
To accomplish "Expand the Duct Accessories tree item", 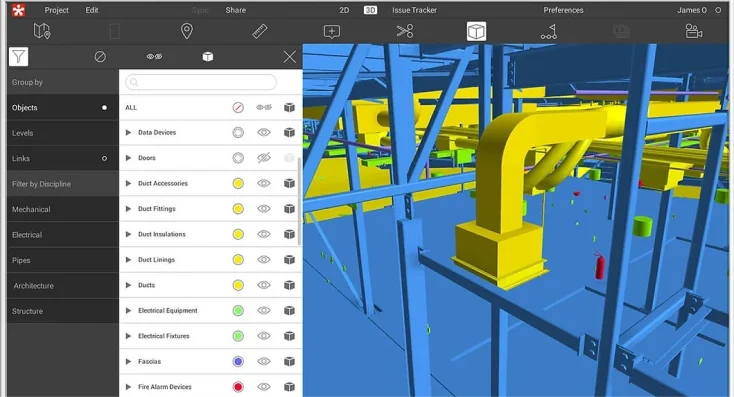I will pos(128,184).
